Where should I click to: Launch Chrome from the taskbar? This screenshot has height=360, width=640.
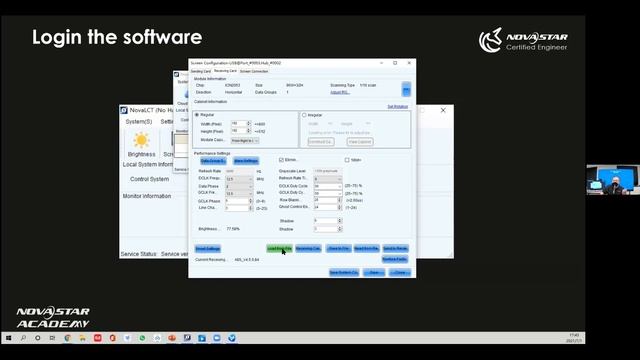(67, 338)
